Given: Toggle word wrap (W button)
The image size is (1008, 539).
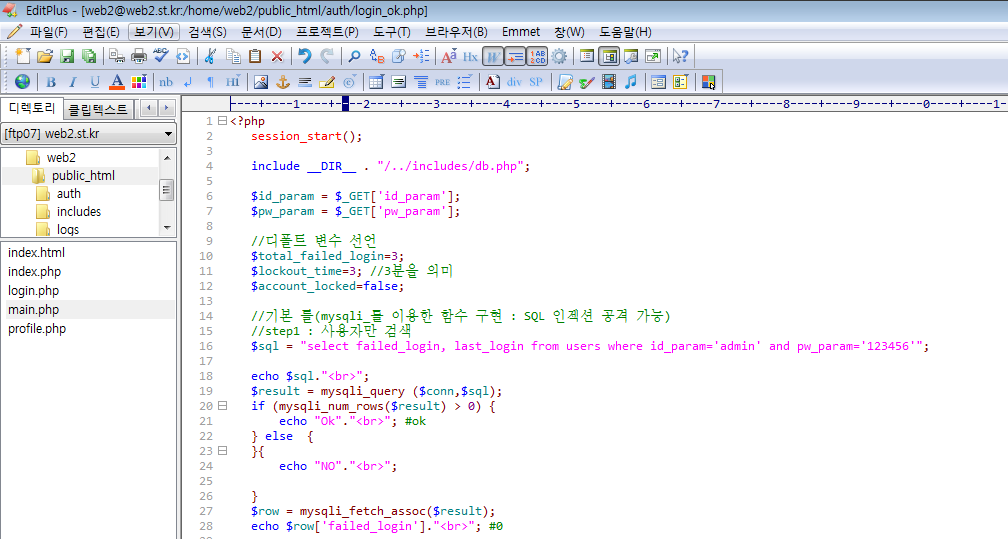Looking at the screenshot, I should pyautogui.click(x=493, y=57).
